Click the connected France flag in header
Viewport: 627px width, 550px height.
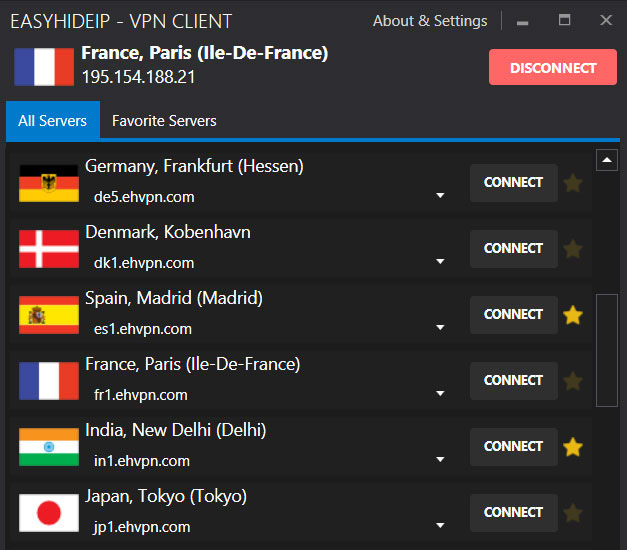coord(44,67)
